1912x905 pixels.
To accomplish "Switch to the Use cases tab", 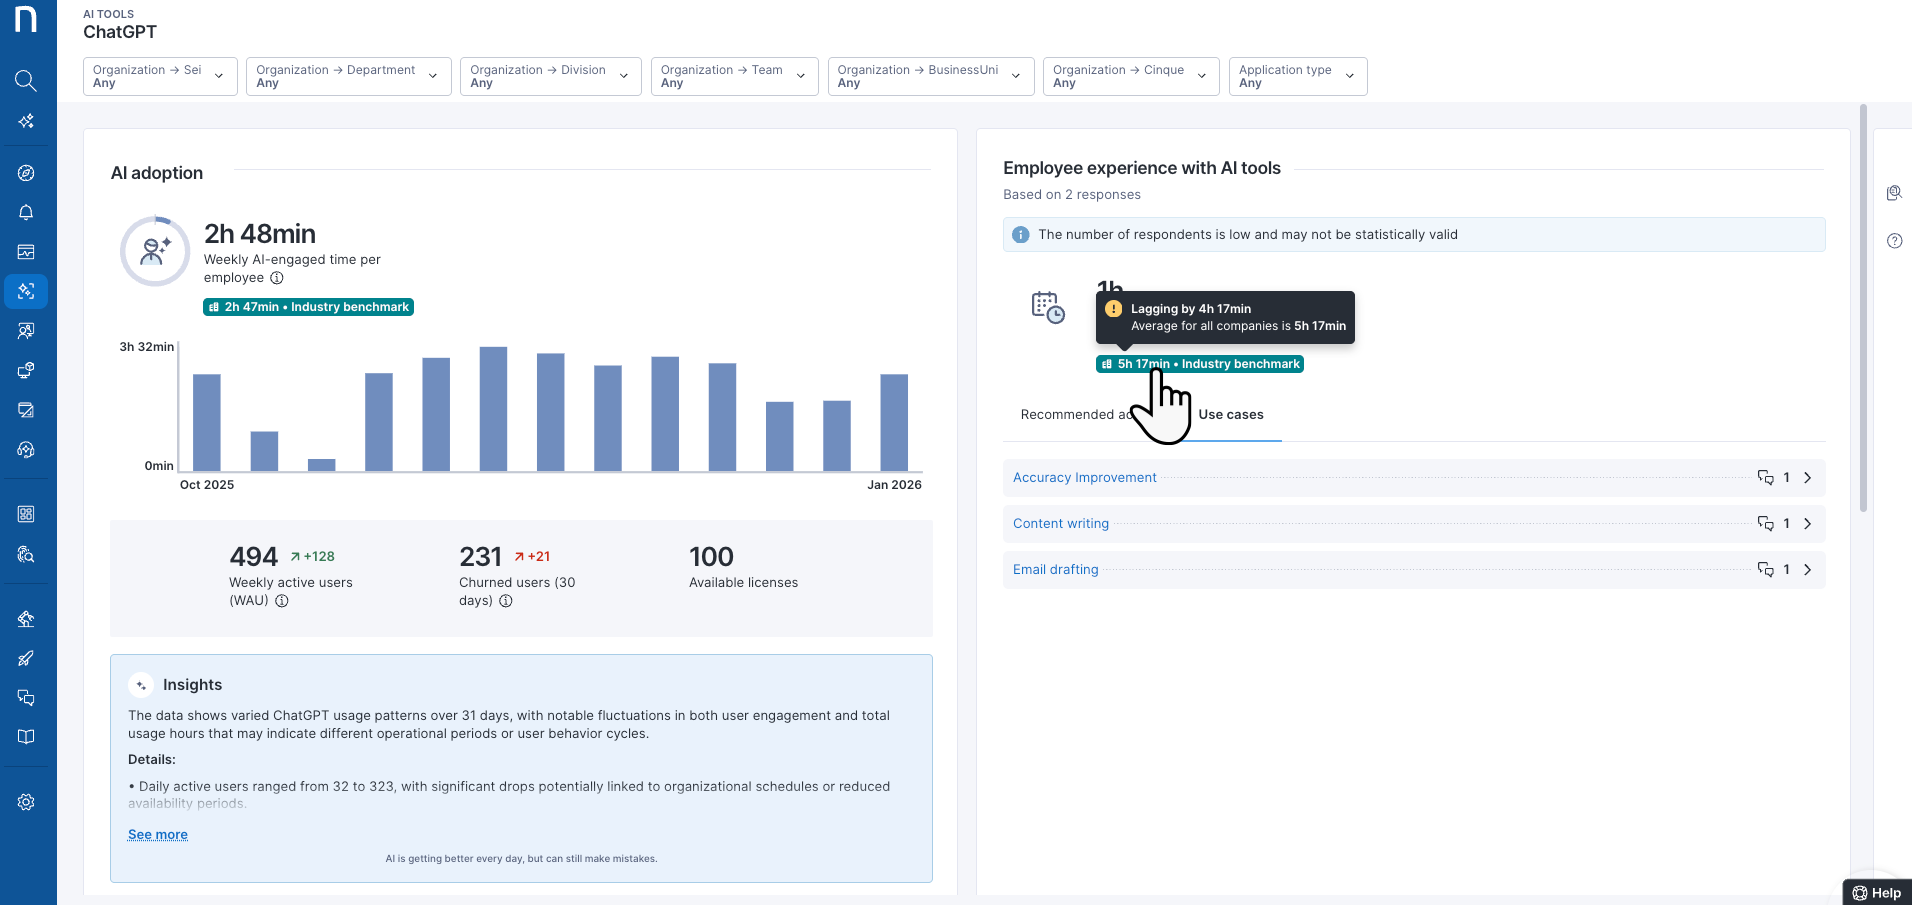I will click(x=1230, y=415).
